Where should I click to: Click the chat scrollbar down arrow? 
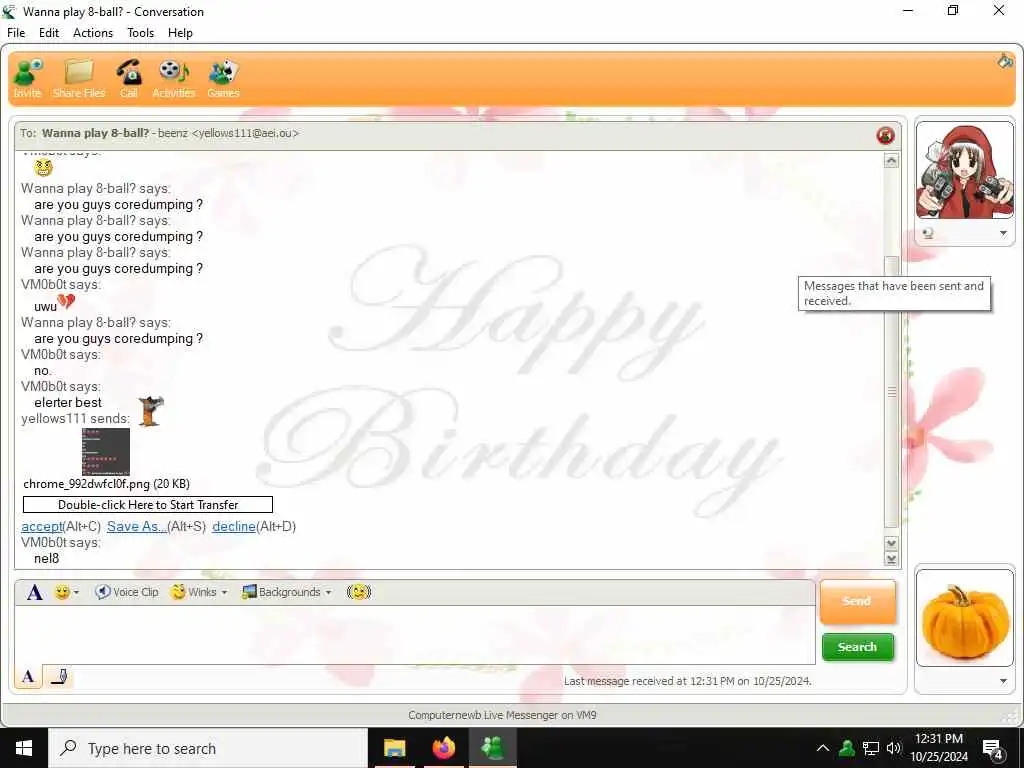coord(891,543)
